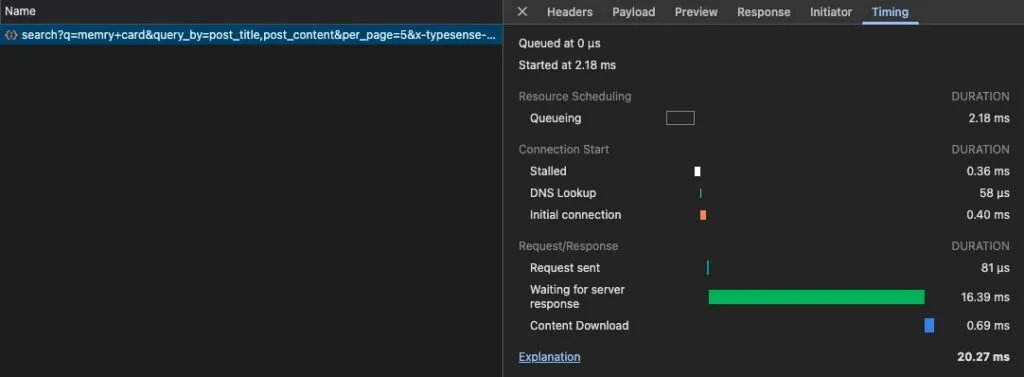Select the search?q=memry+card request row
Screen dimensions: 1024x377
tap(251, 35)
